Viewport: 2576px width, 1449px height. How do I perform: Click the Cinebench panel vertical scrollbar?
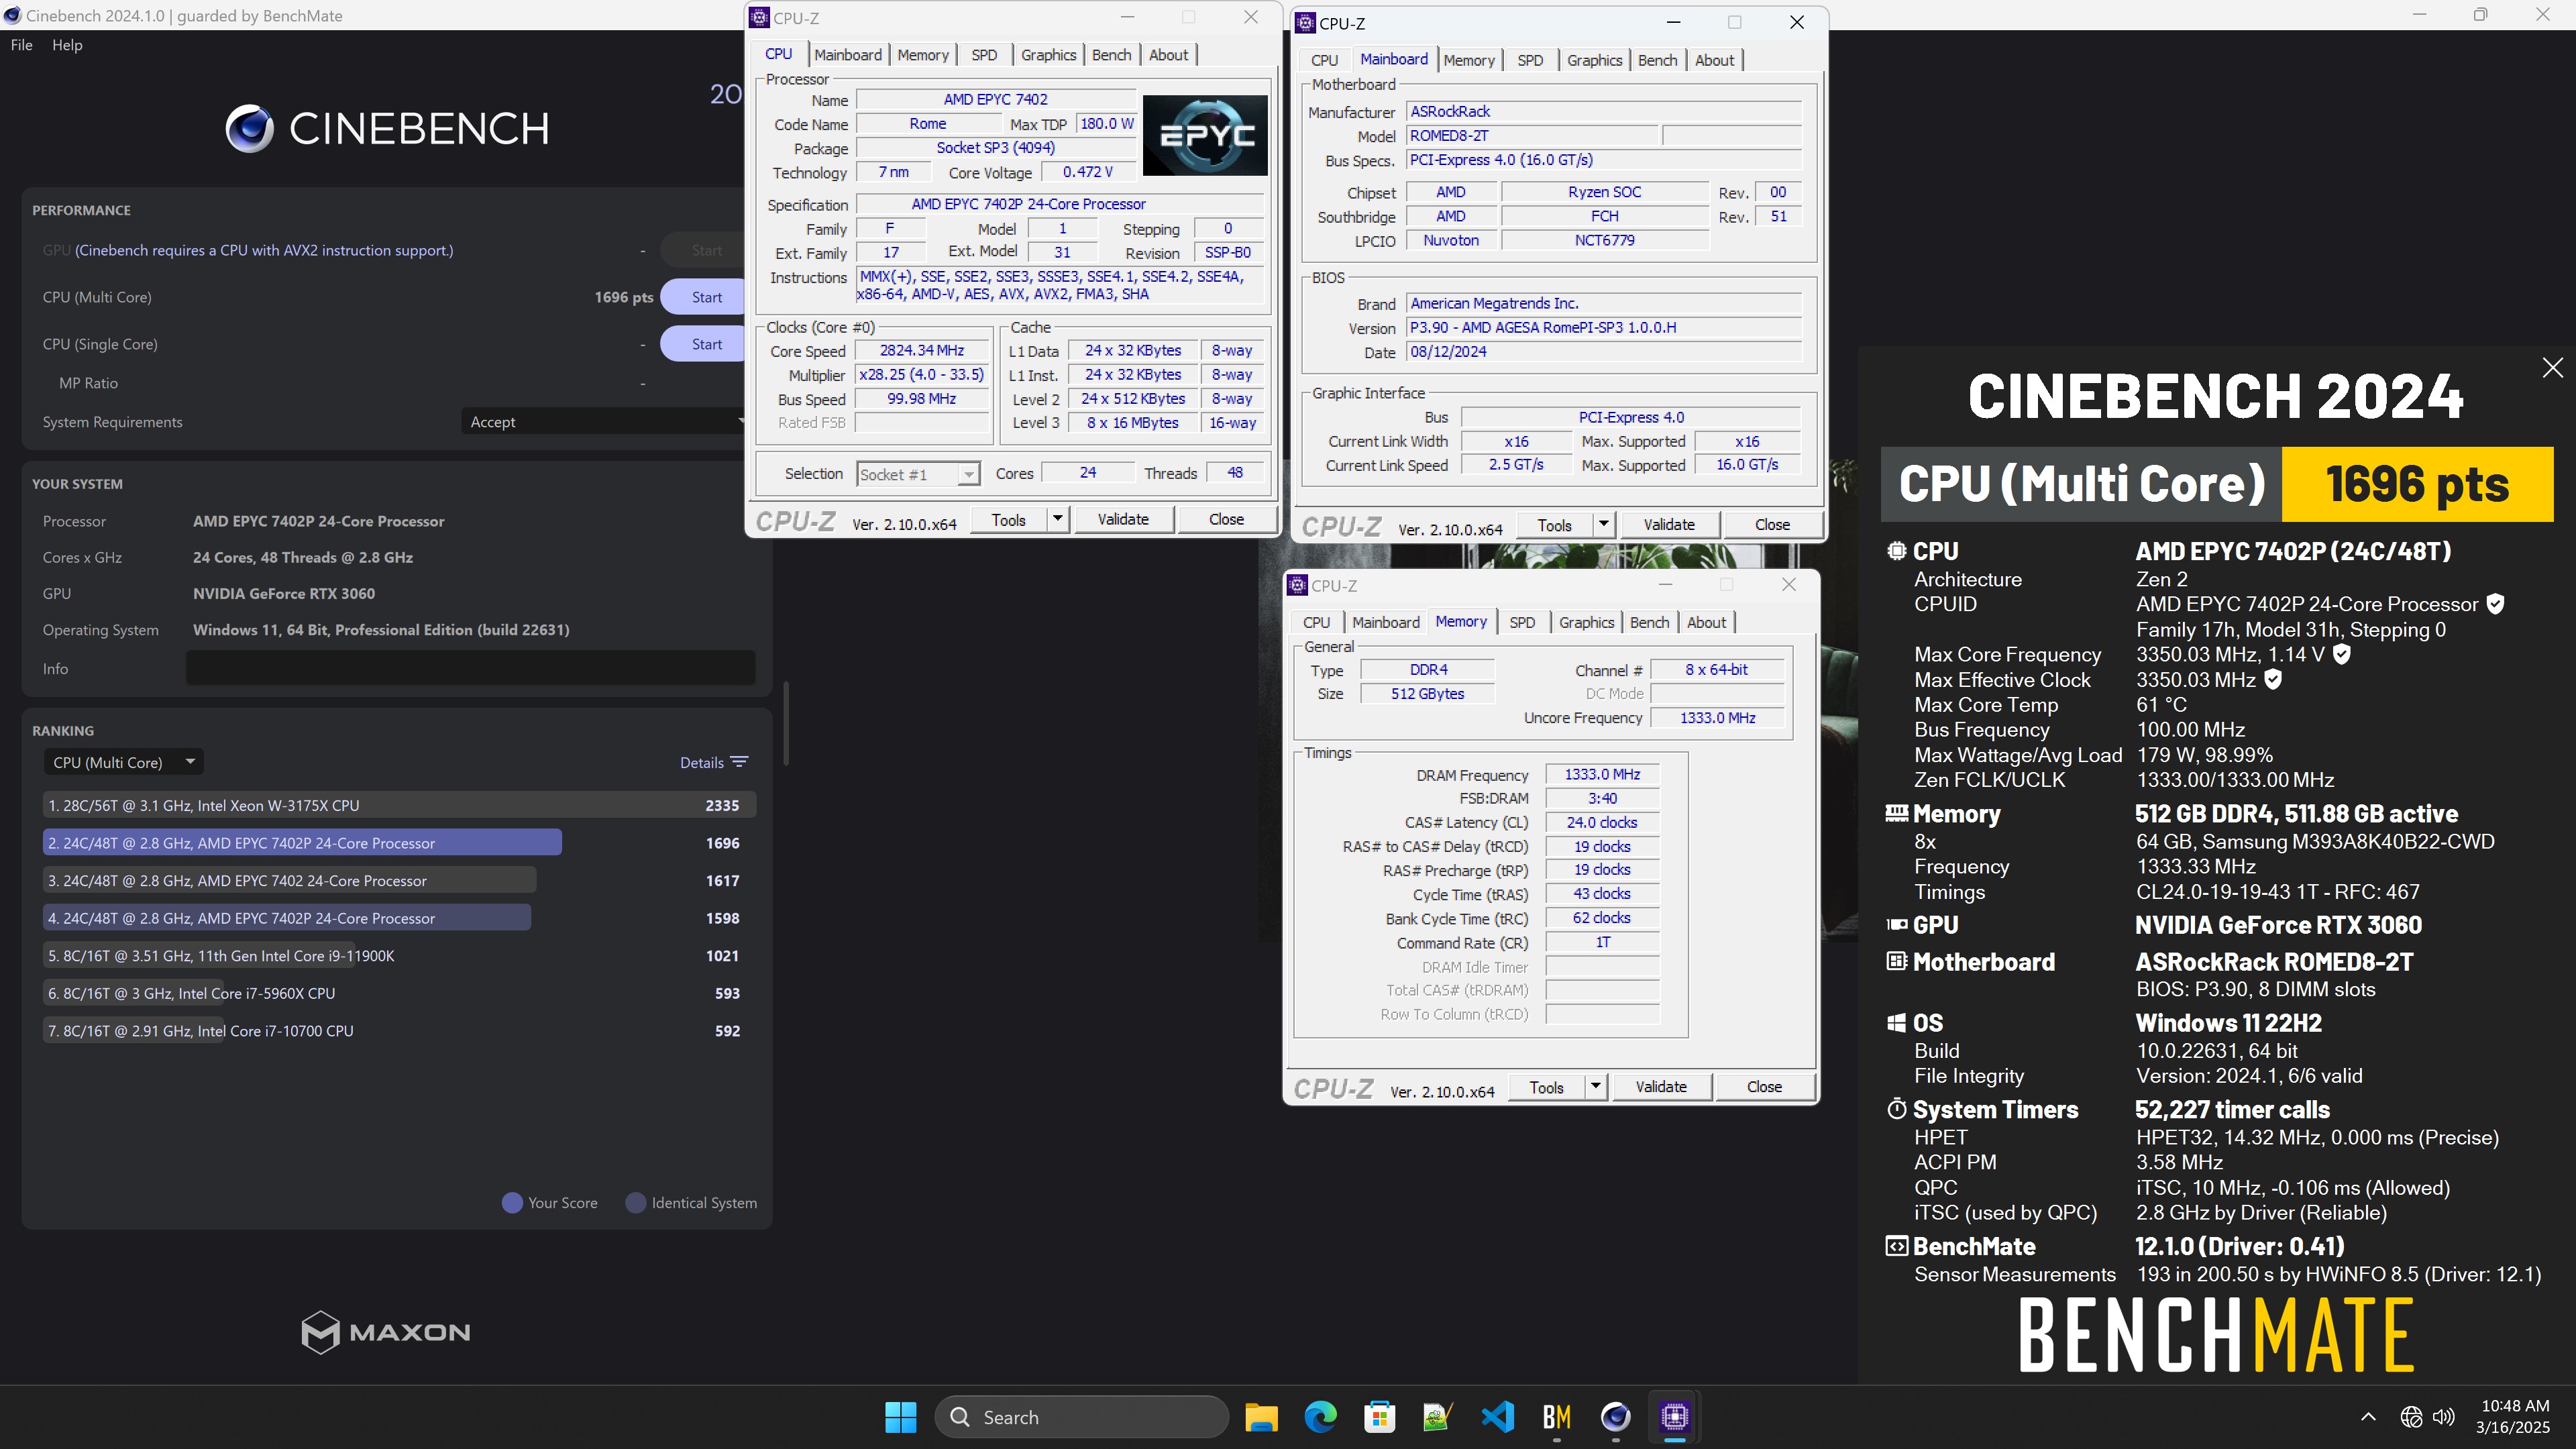tap(786, 724)
